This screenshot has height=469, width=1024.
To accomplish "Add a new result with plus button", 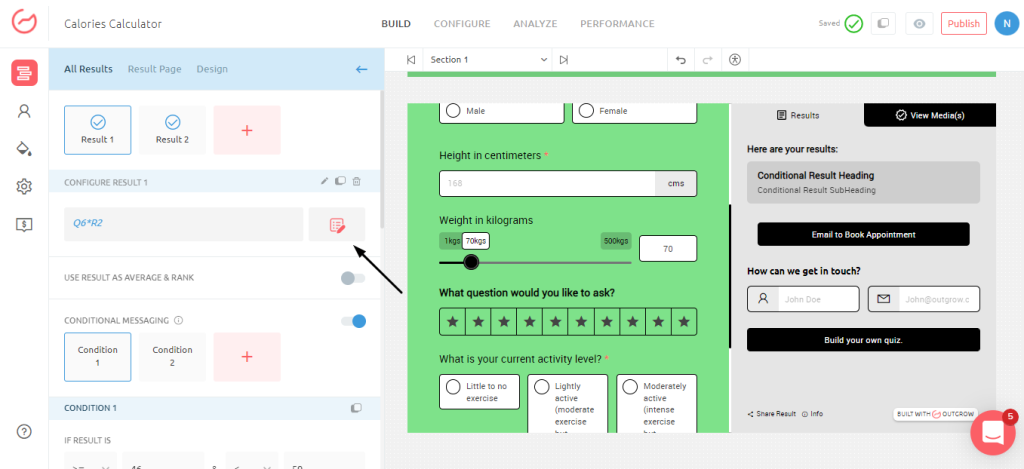I will point(247,130).
